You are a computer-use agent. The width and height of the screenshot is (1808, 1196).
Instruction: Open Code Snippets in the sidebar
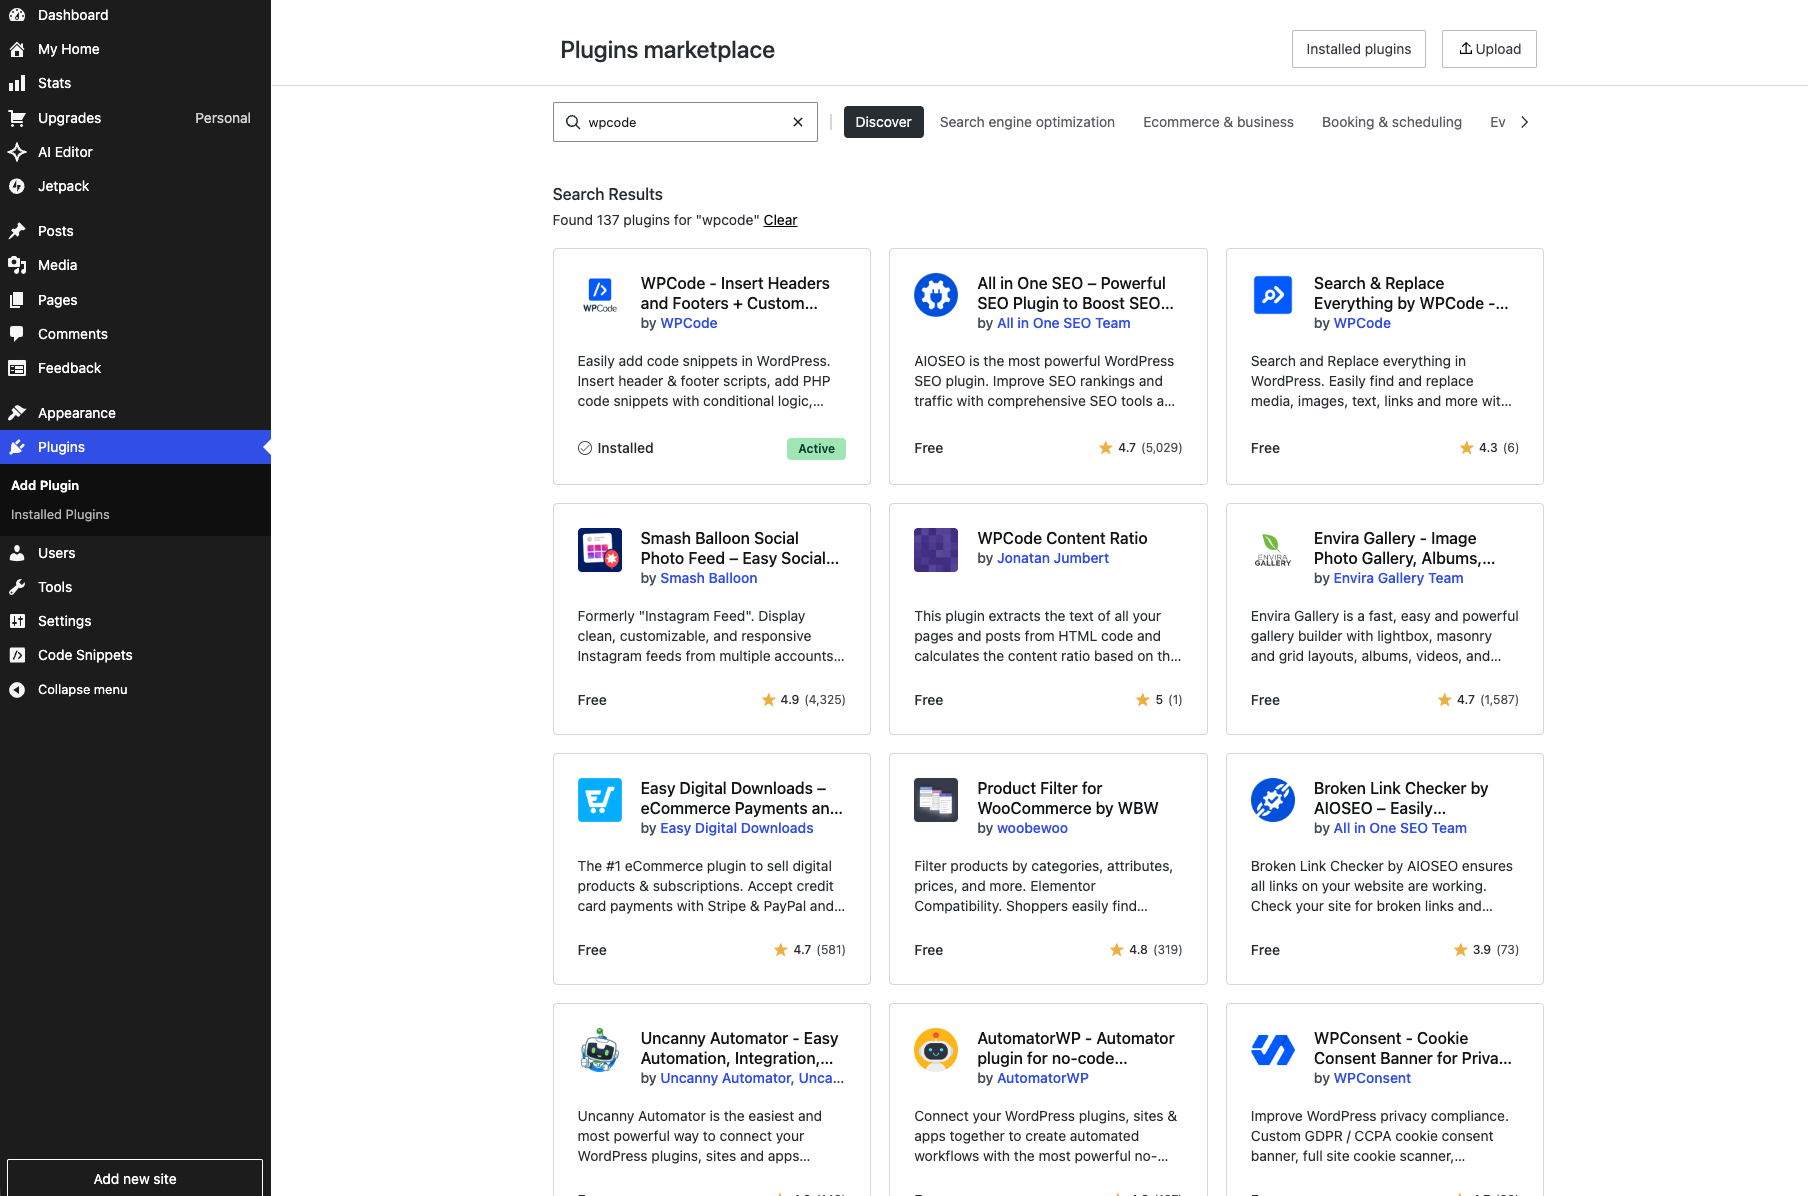click(85, 655)
